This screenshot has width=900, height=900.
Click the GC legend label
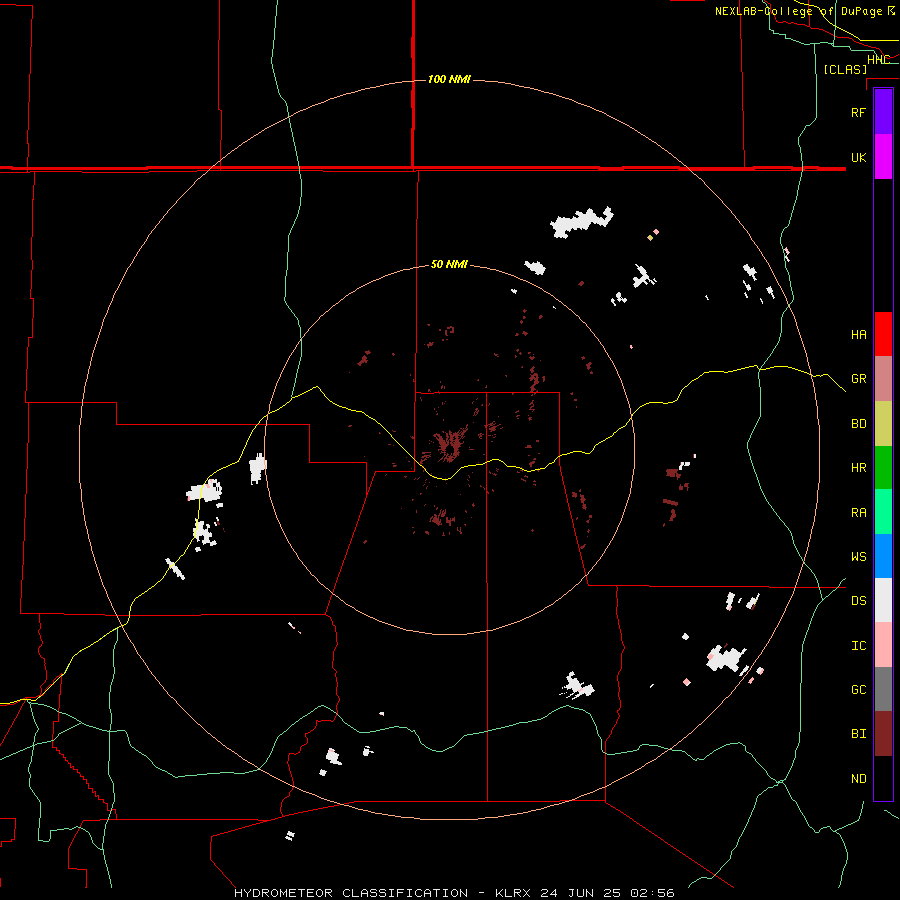tap(858, 690)
